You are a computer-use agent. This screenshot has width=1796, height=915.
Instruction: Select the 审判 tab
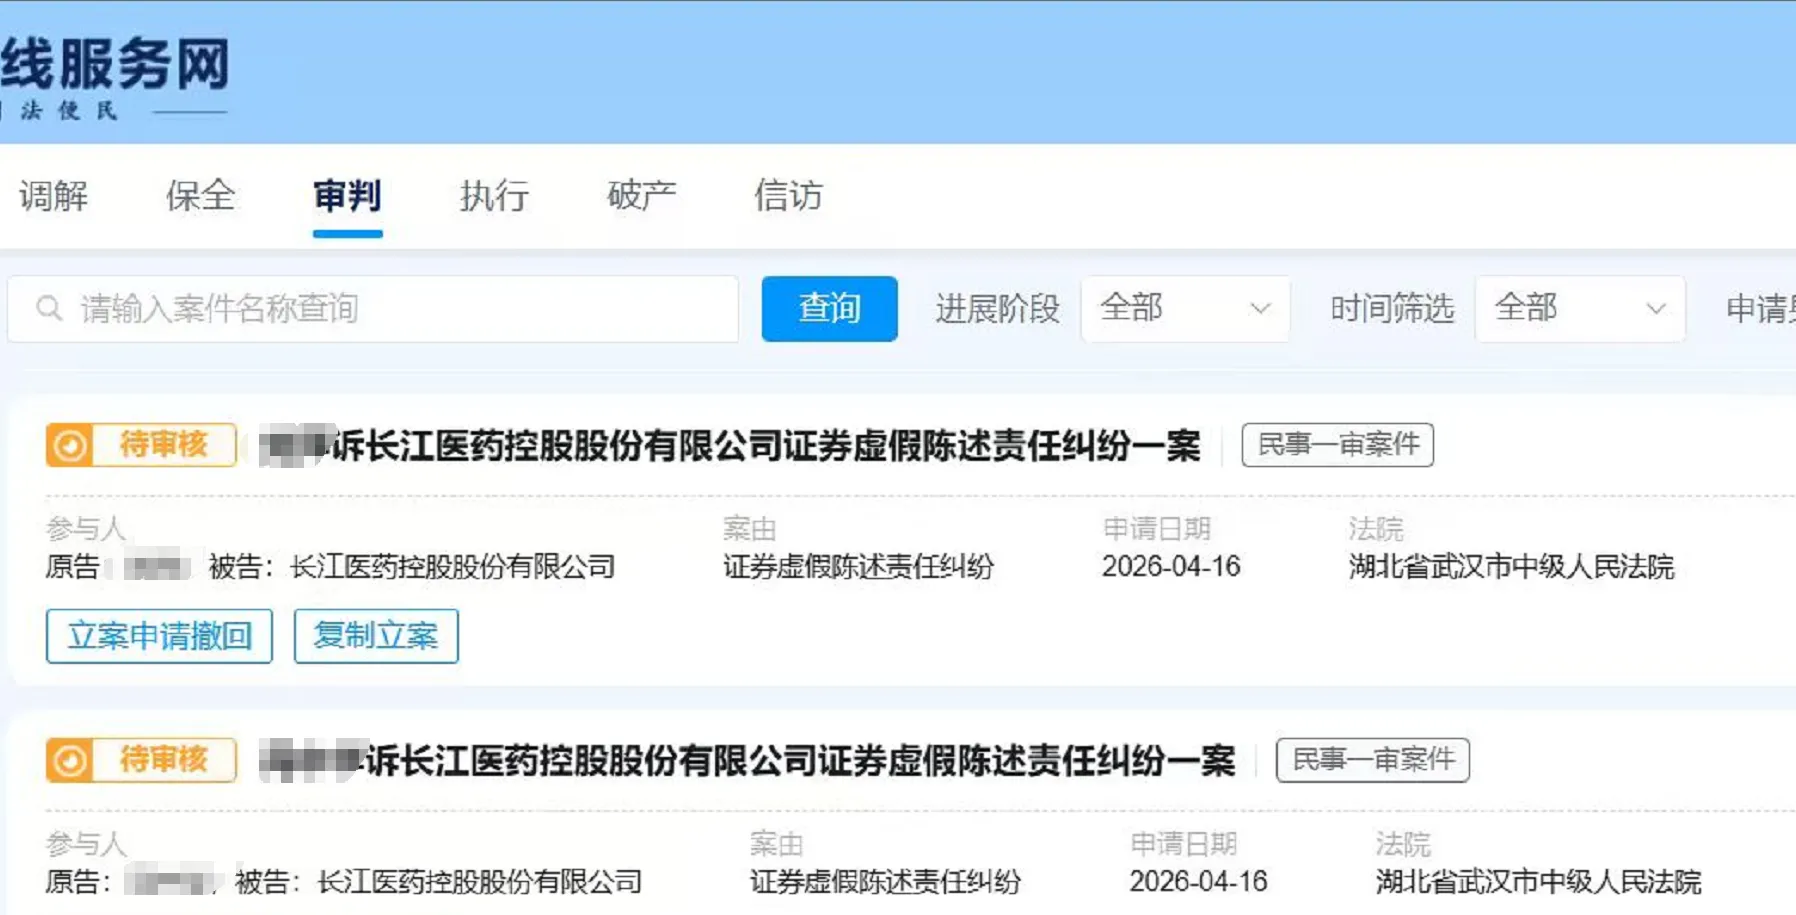coord(347,195)
